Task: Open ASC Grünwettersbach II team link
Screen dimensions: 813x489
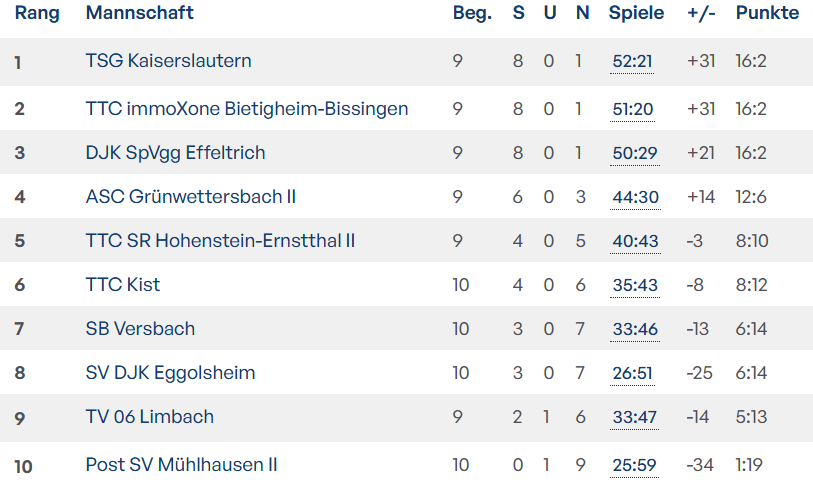Action: pos(190,197)
